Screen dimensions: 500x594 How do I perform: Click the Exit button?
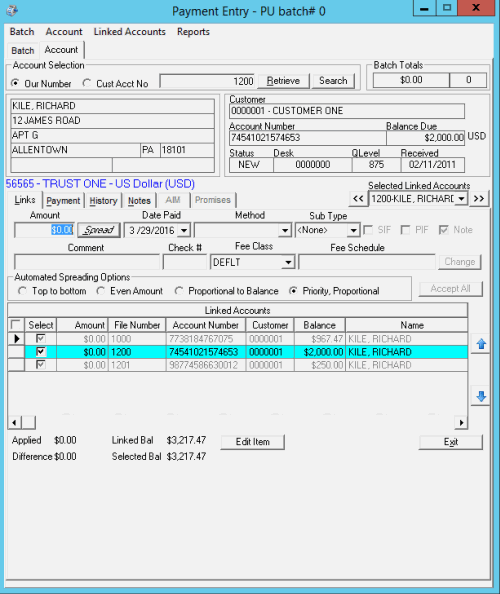[x=451, y=442]
